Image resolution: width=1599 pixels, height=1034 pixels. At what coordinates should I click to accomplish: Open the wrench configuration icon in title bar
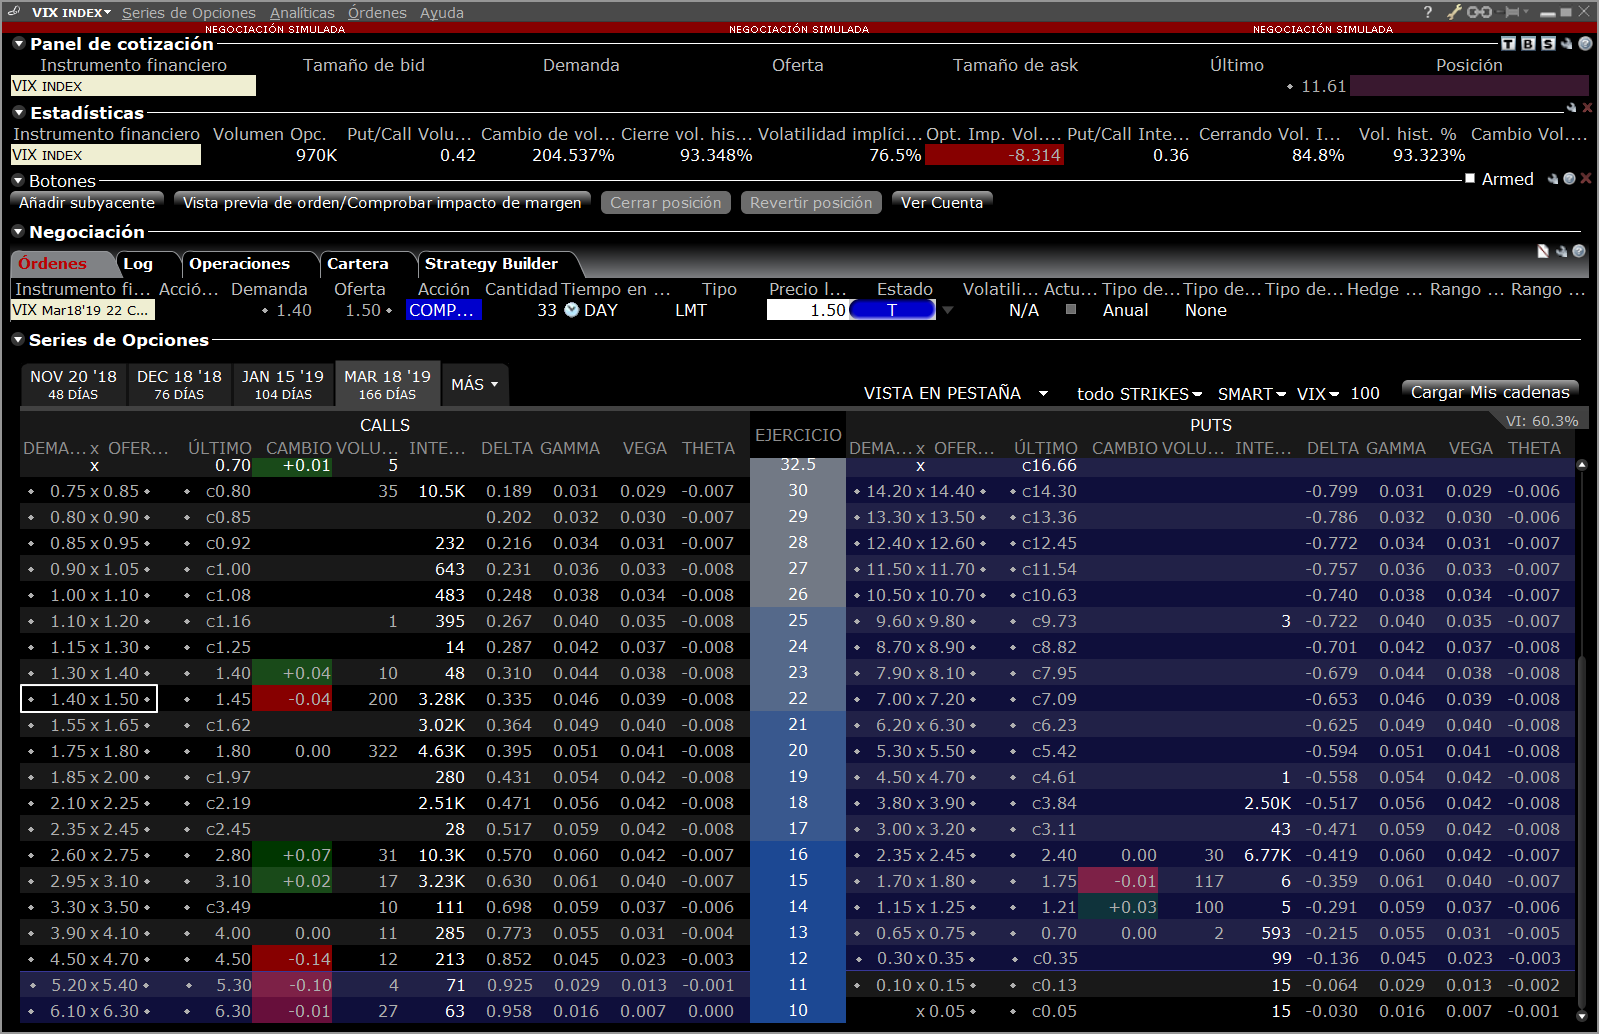tap(1455, 12)
